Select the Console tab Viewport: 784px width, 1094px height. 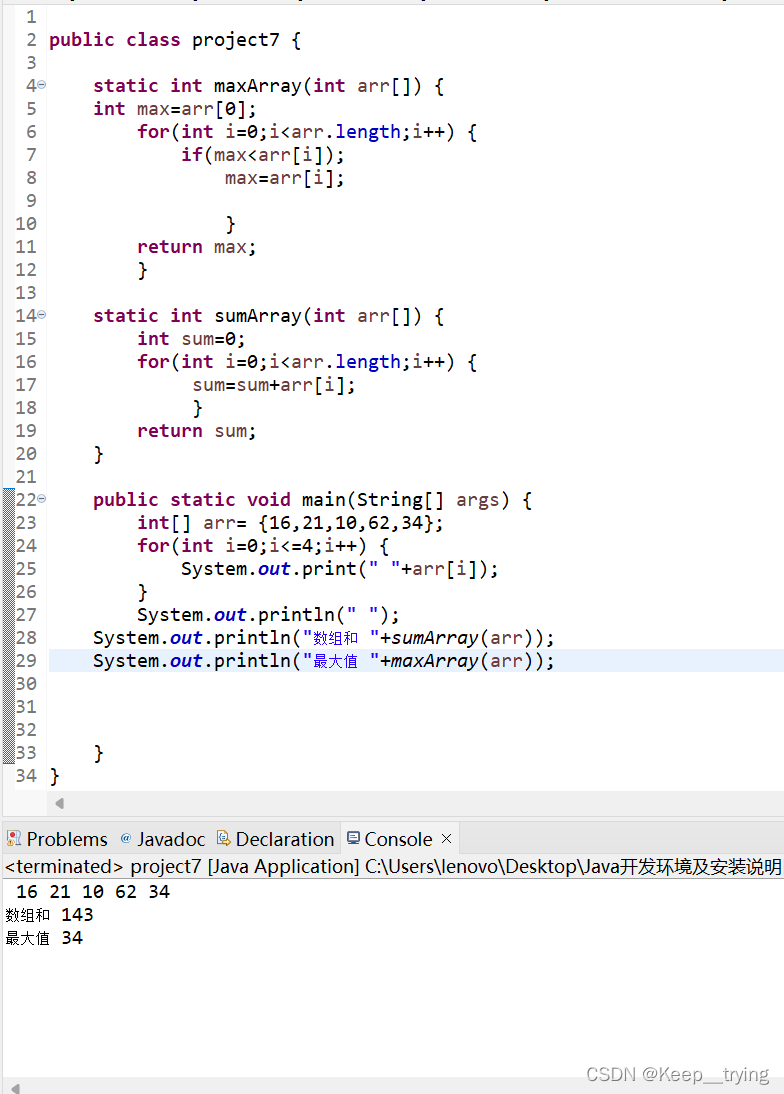[398, 839]
